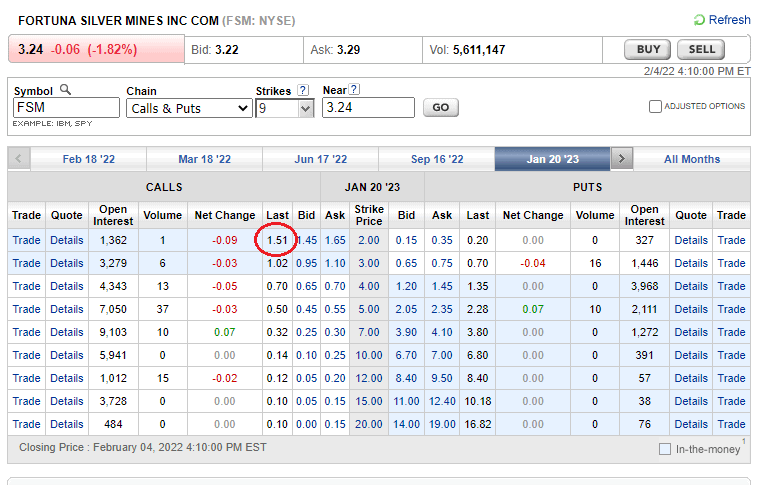Image resolution: width=757 pixels, height=485 pixels.
Task: Open the All Months tab
Action: tap(692, 159)
